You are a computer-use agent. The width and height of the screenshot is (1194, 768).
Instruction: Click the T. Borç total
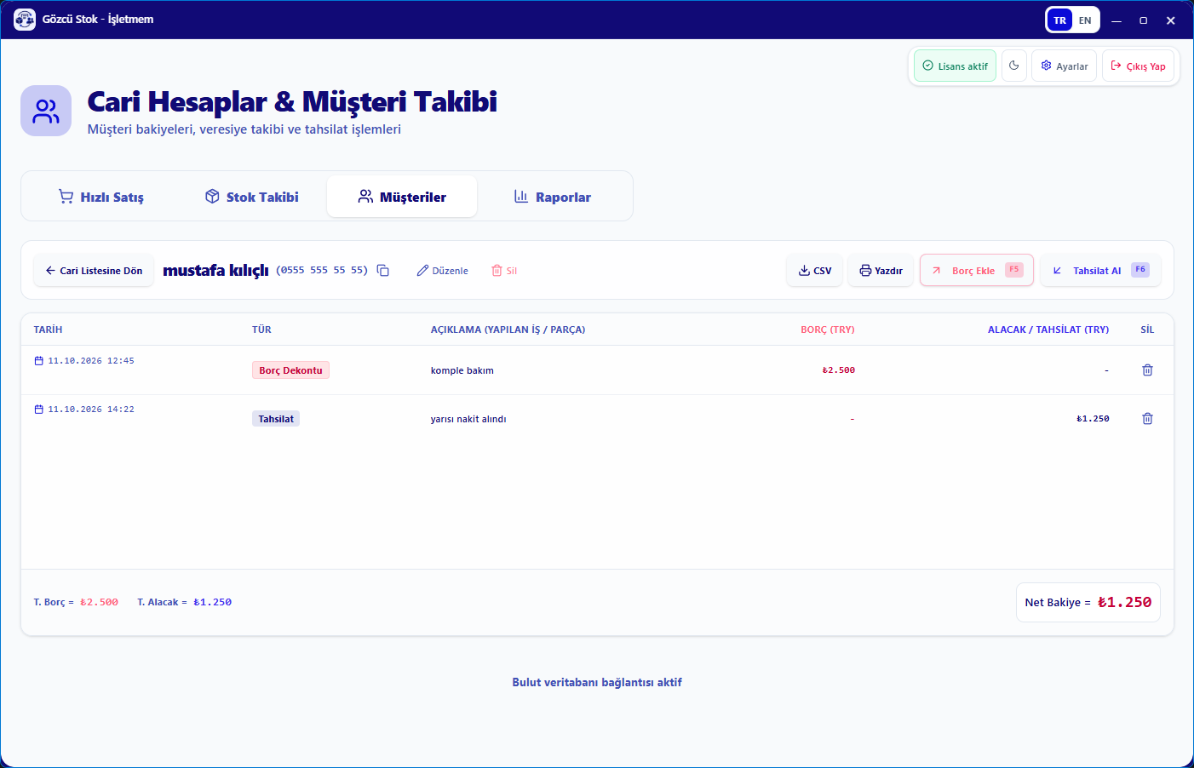[x=76, y=602]
